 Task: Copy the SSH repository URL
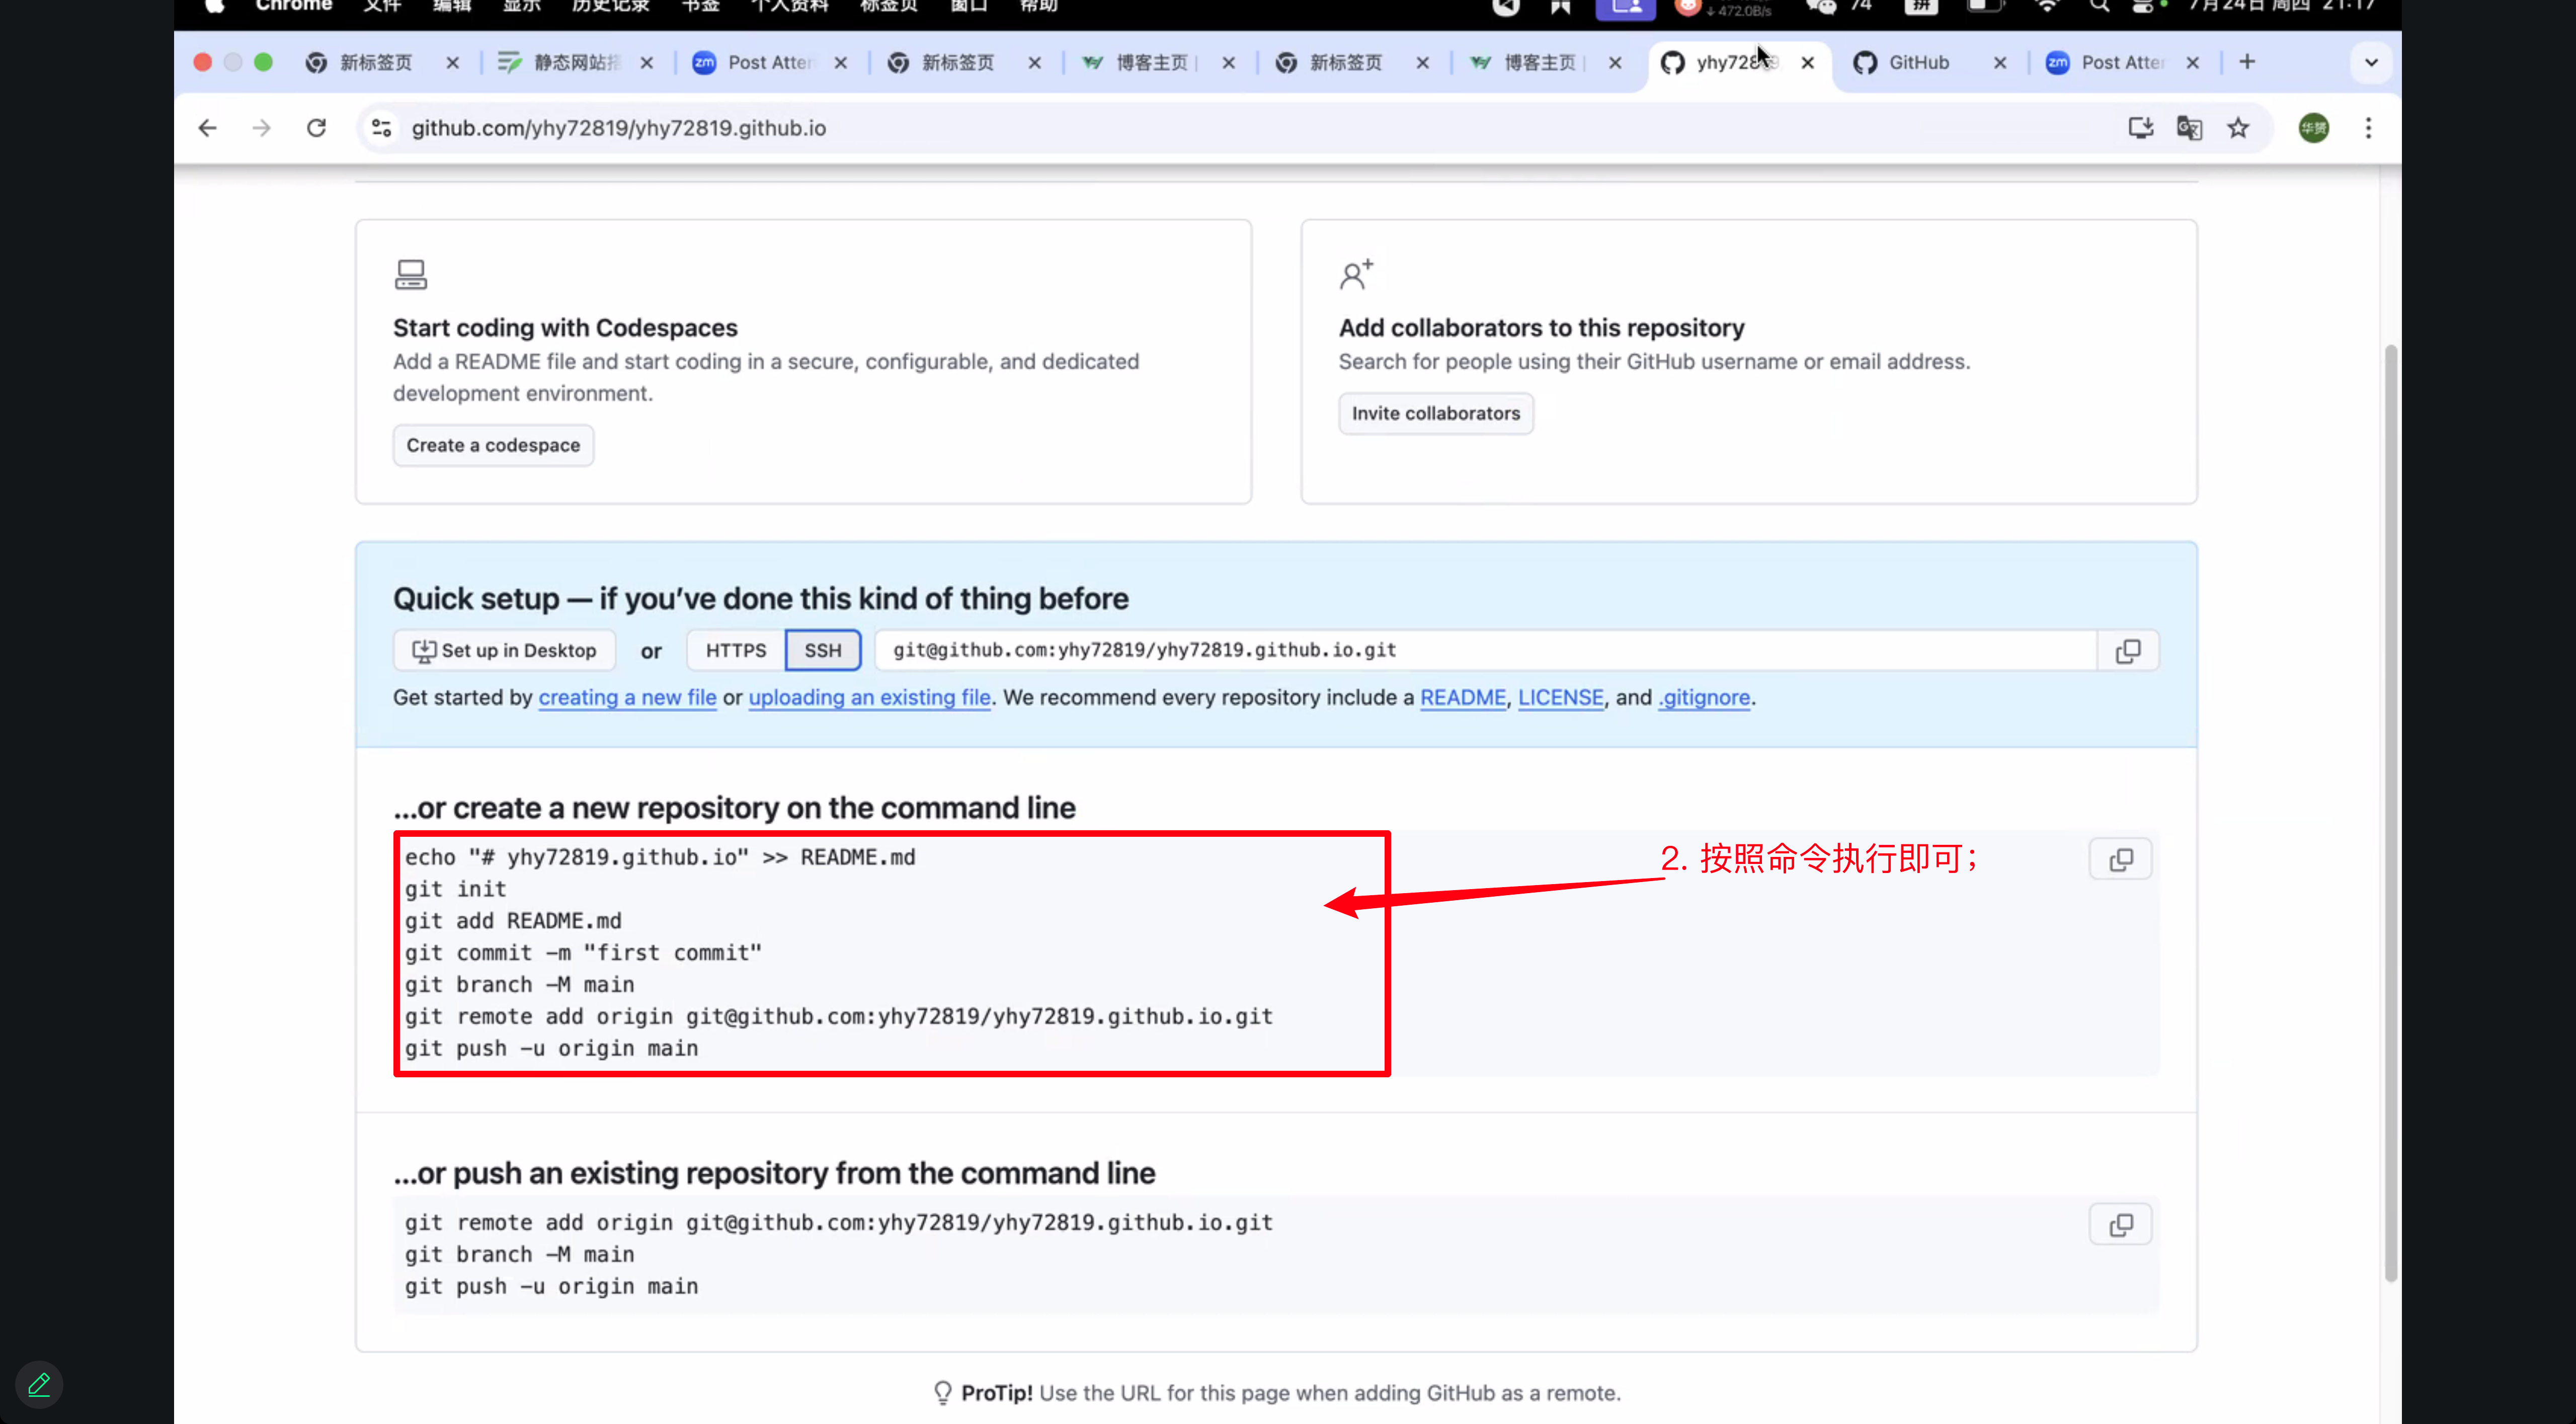tap(2128, 651)
